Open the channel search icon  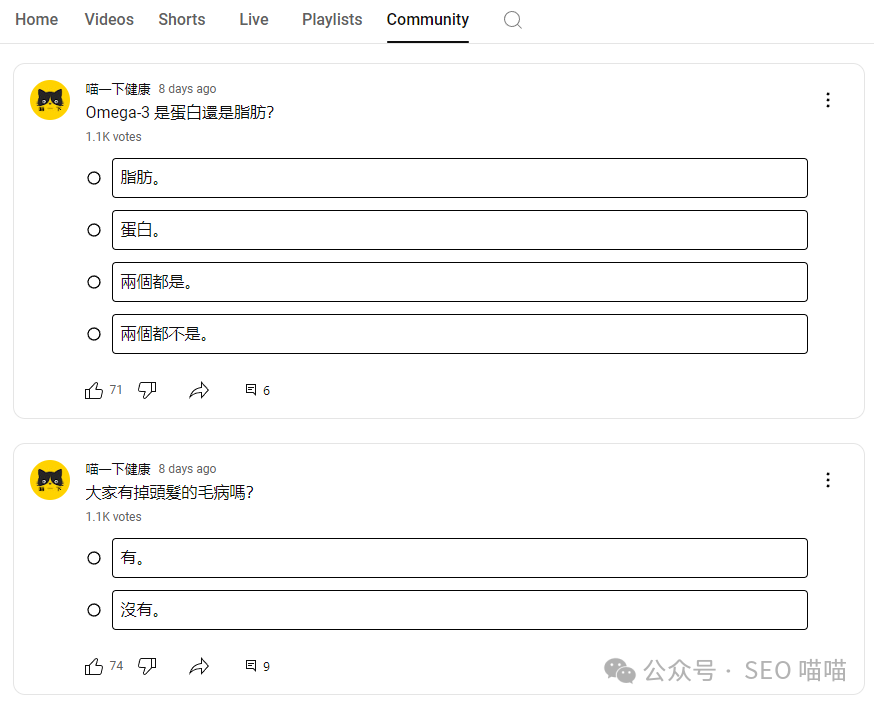[512, 20]
